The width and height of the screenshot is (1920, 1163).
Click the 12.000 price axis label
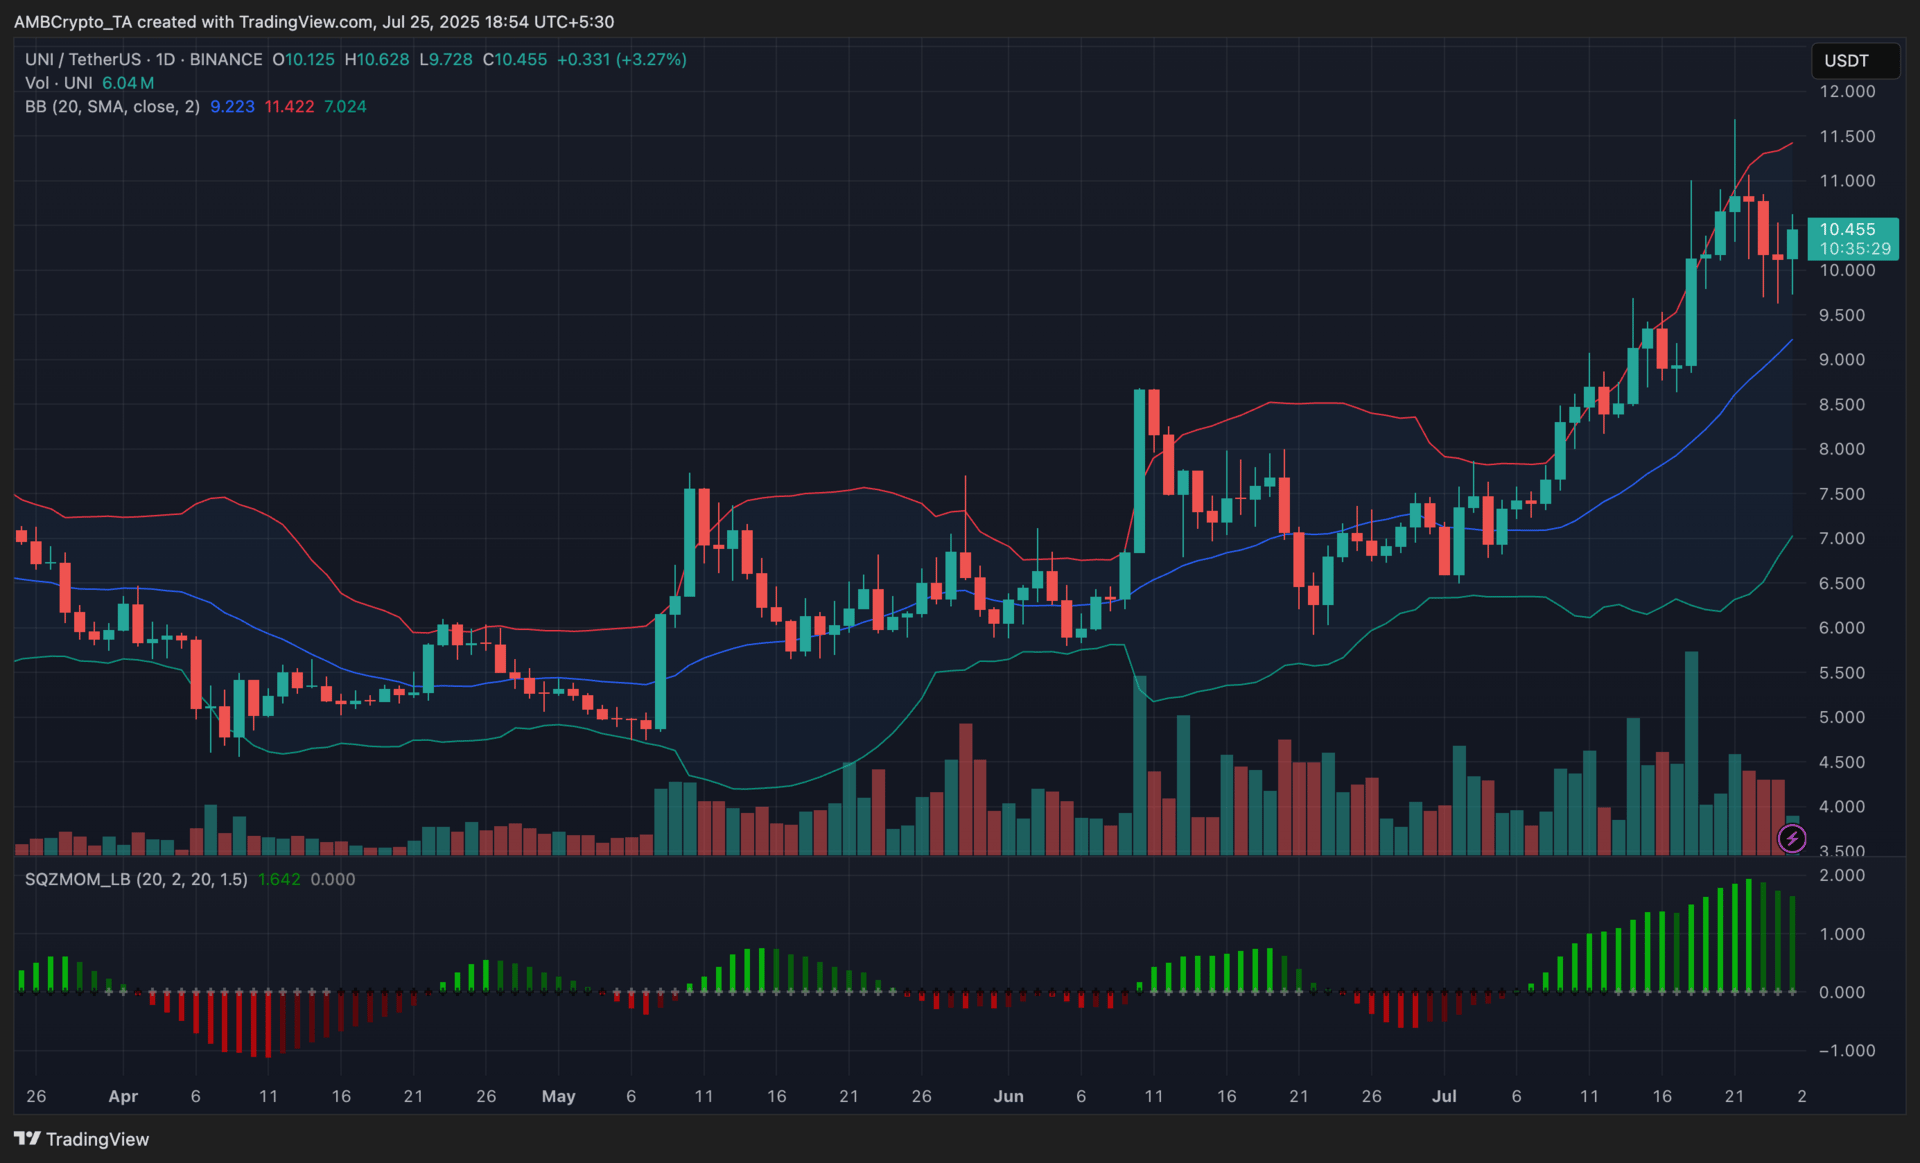tap(1847, 91)
